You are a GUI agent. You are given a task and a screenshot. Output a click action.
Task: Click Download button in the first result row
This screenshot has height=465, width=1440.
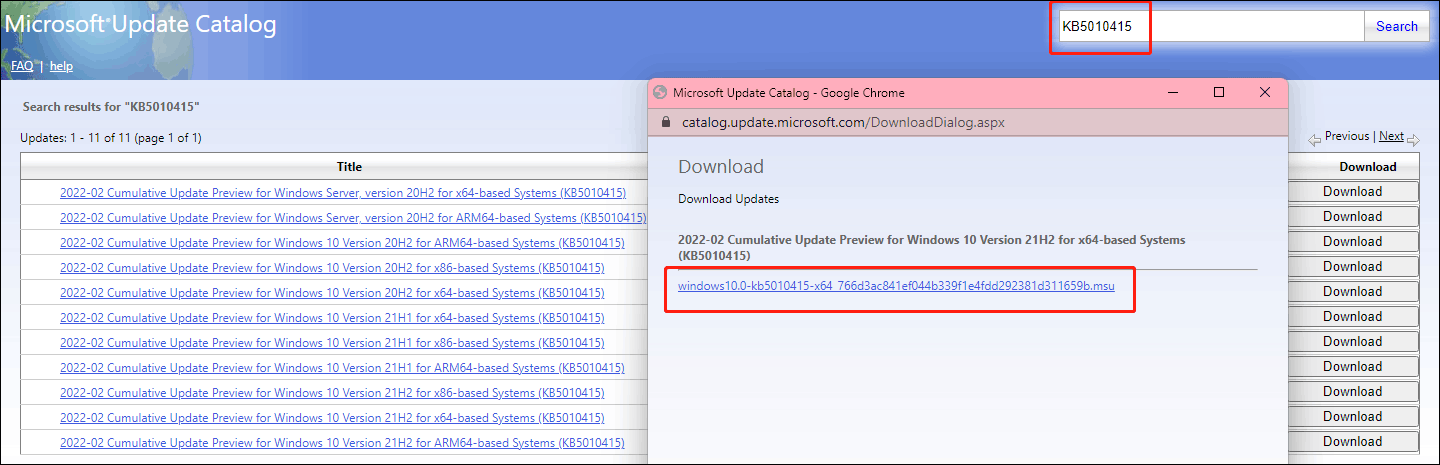click(1352, 192)
